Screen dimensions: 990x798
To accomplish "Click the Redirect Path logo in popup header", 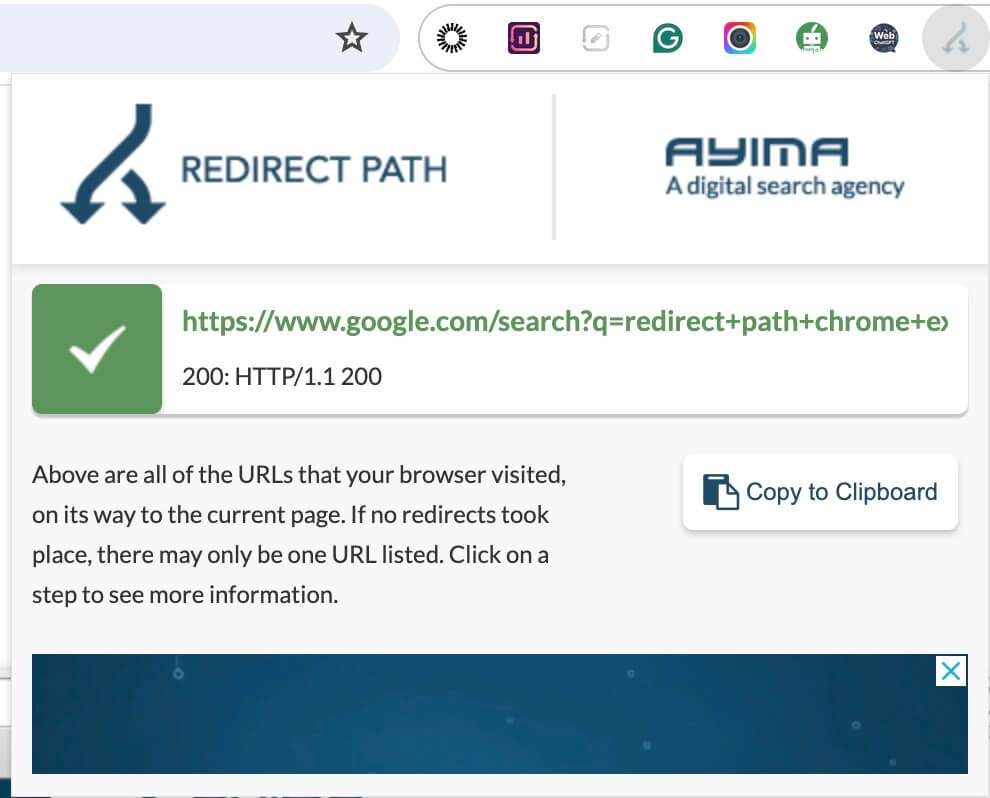I will [254, 165].
